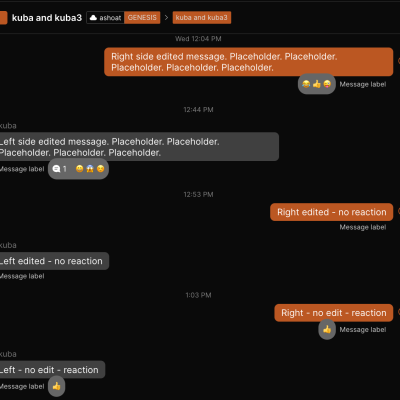
Task: Open the ashoat community pill
Action: (106, 18)
